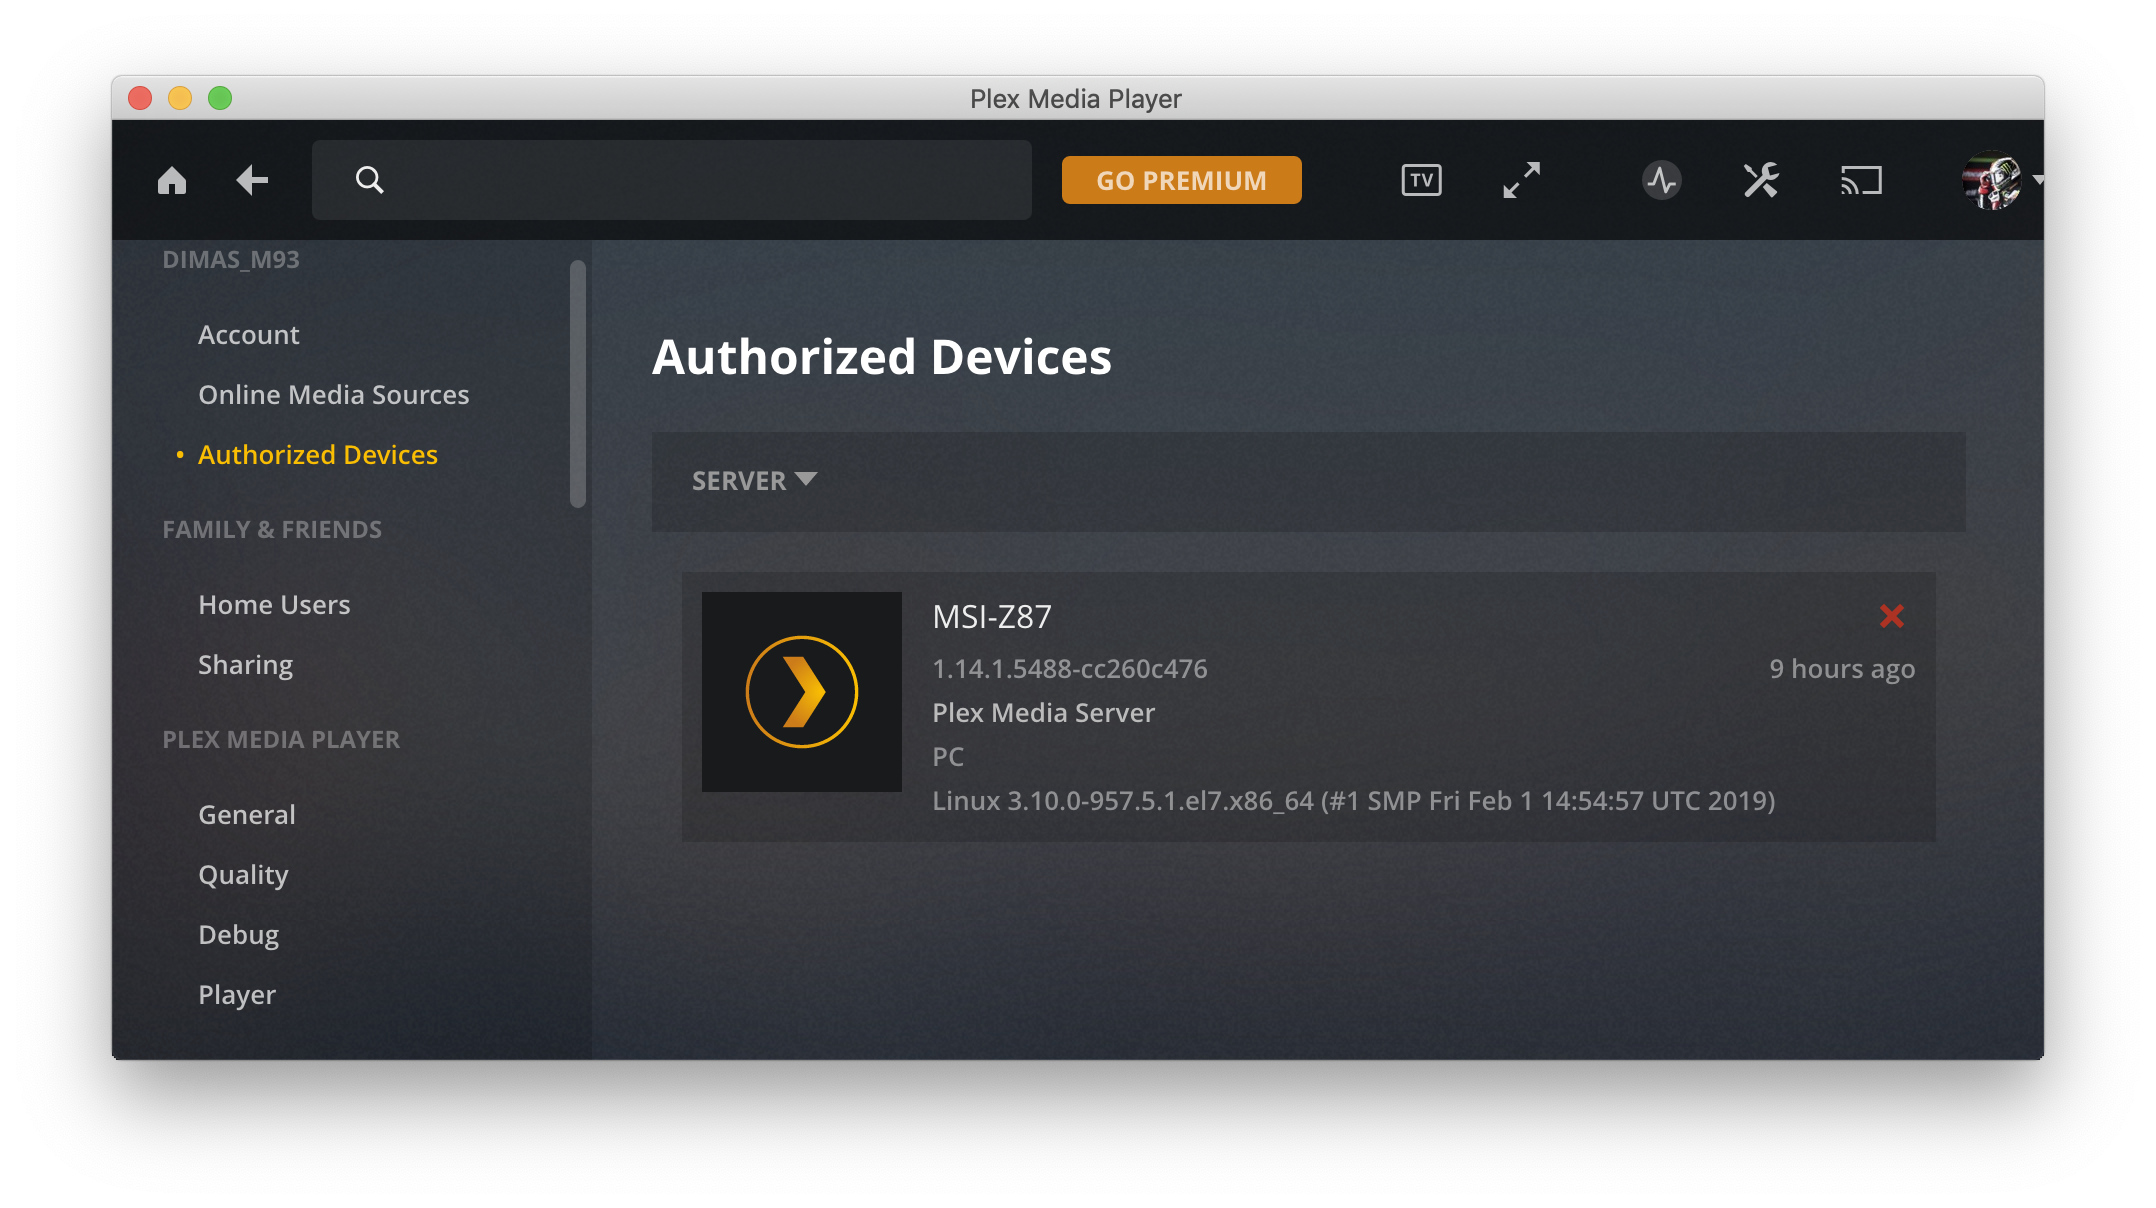Image resolution: width=2156 pixels, height=1208 pixels.
Task: Select Account from sidebar menu
Action: click(249, 333)
